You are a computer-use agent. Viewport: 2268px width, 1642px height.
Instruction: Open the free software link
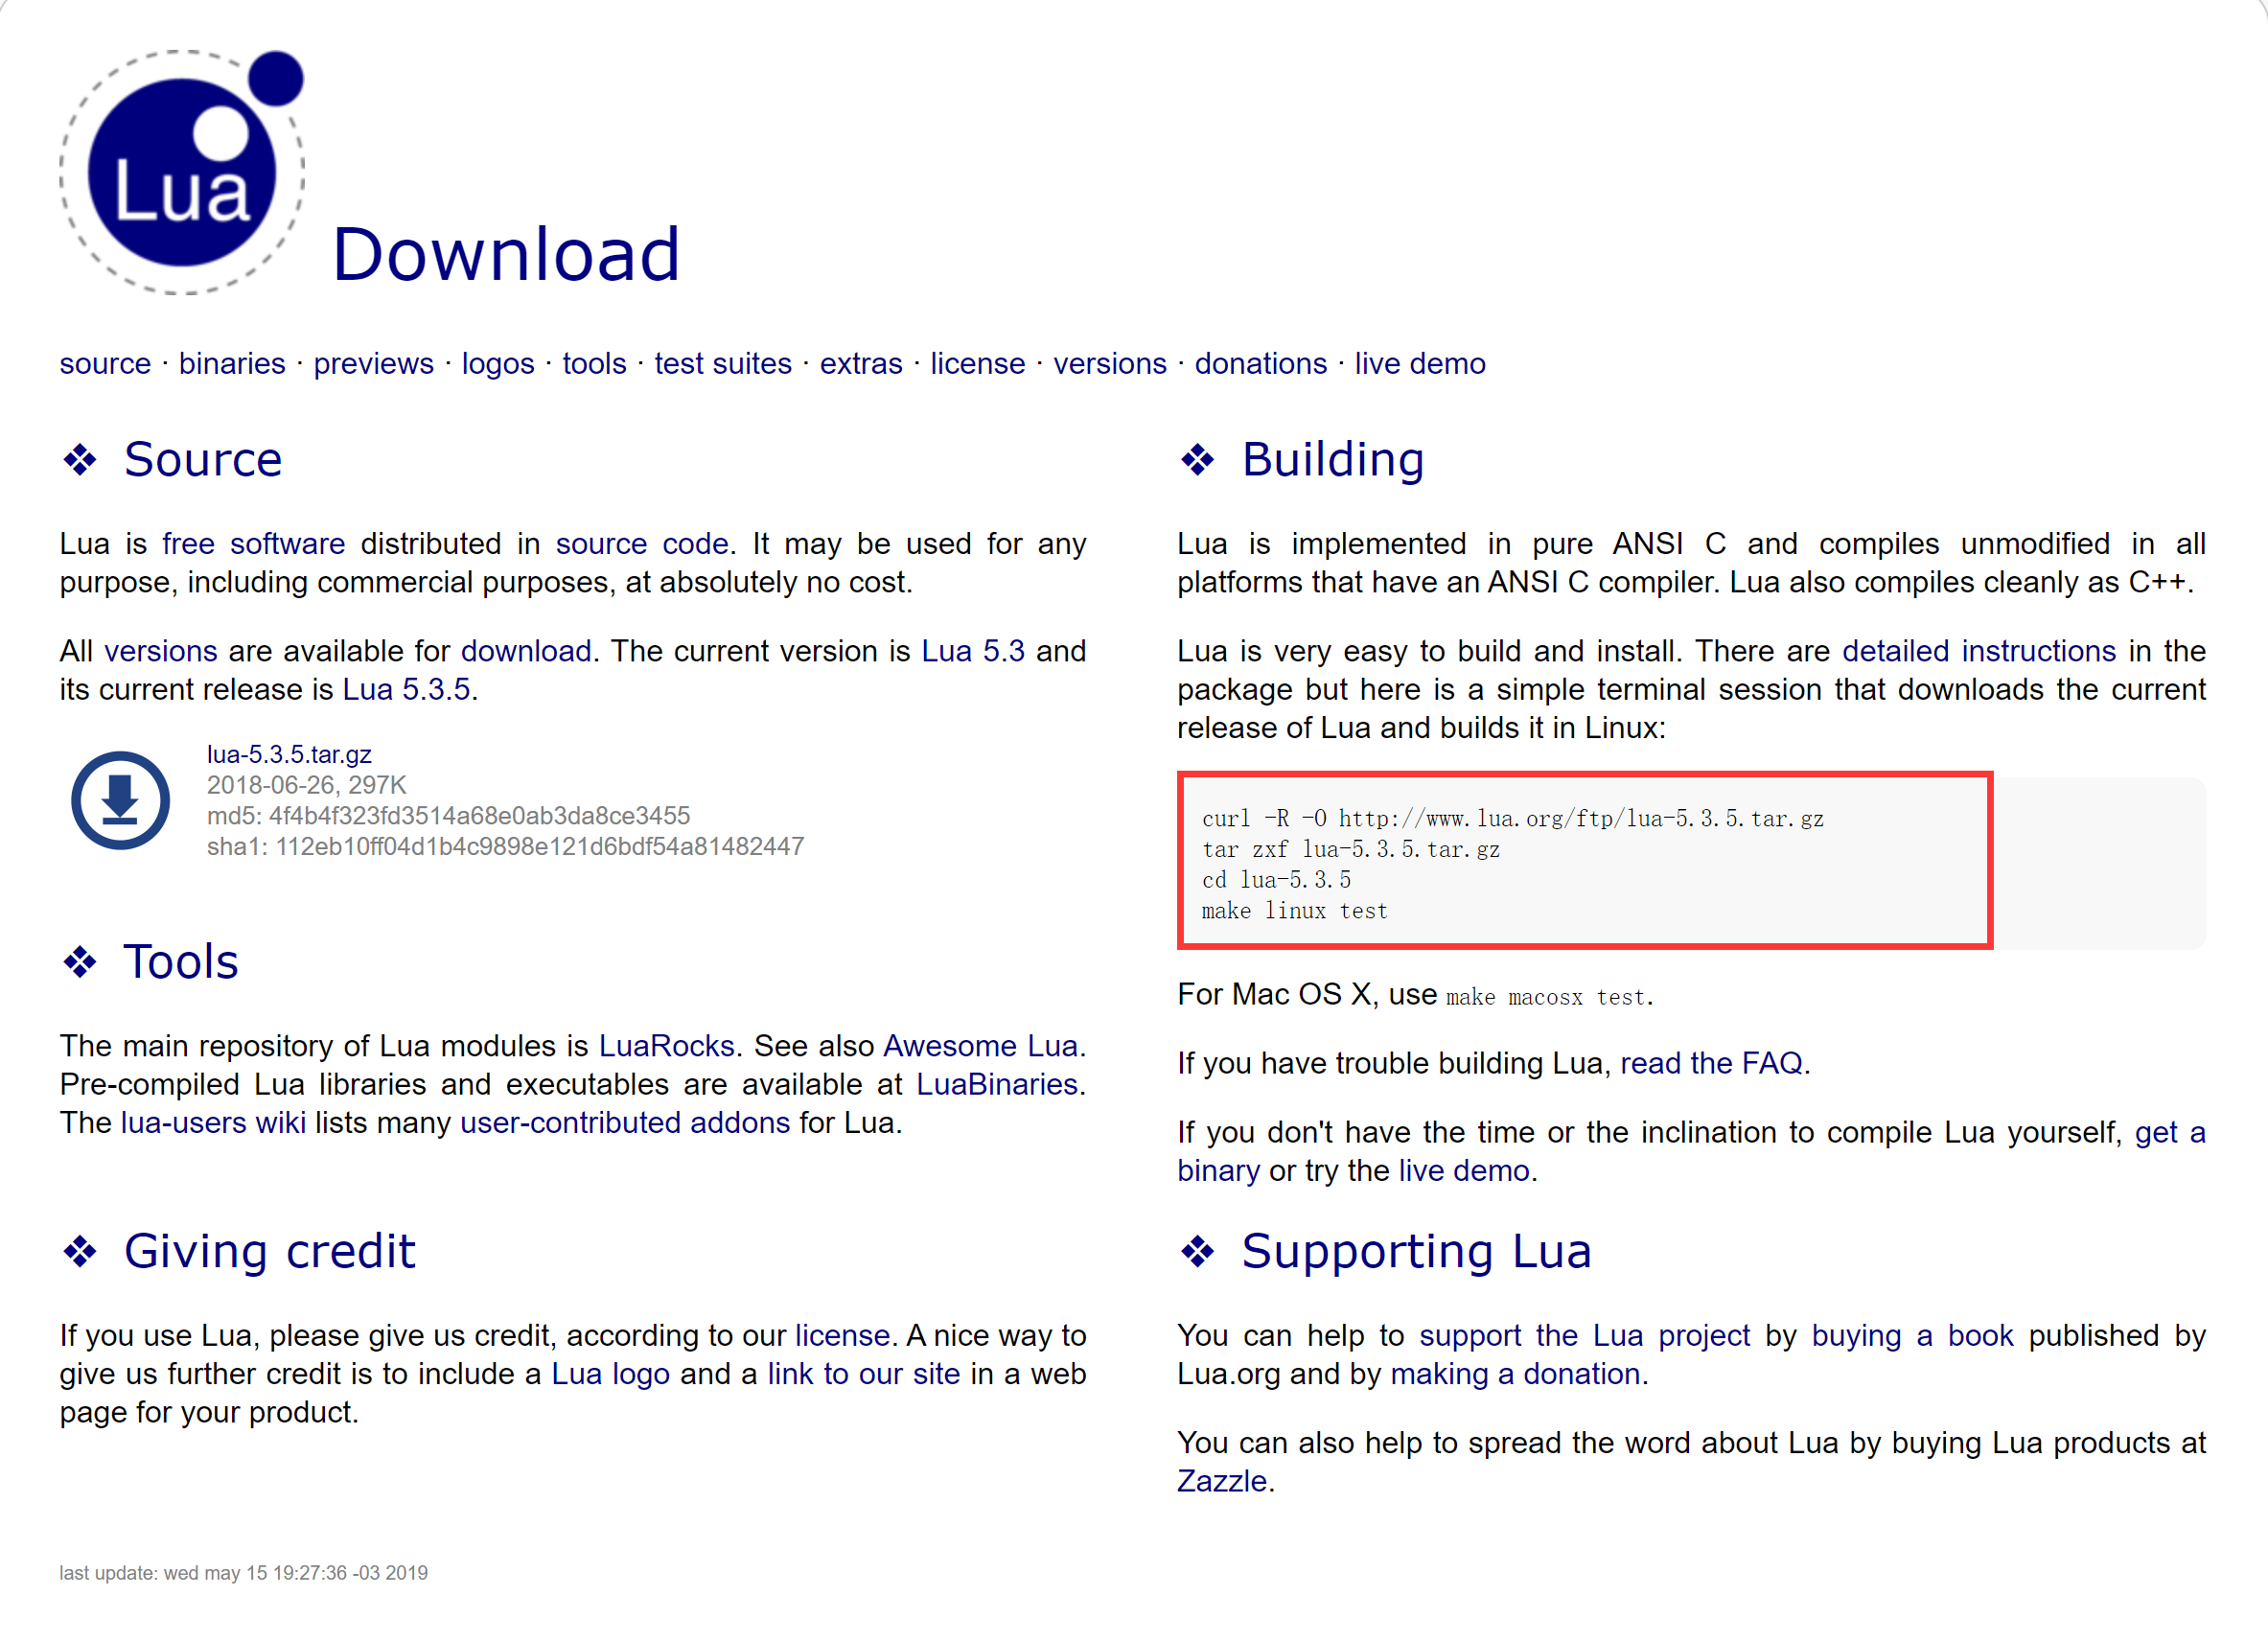point(253,543)
